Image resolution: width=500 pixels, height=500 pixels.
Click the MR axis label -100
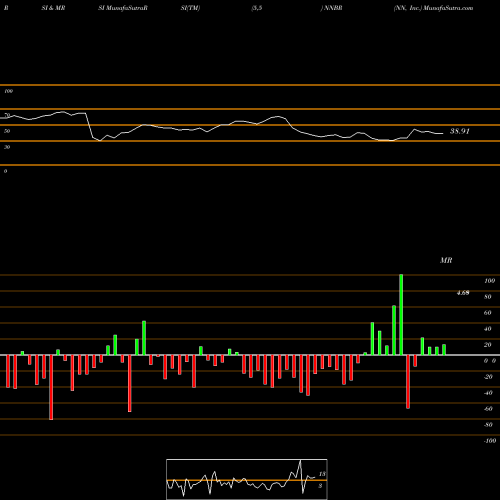489,441
